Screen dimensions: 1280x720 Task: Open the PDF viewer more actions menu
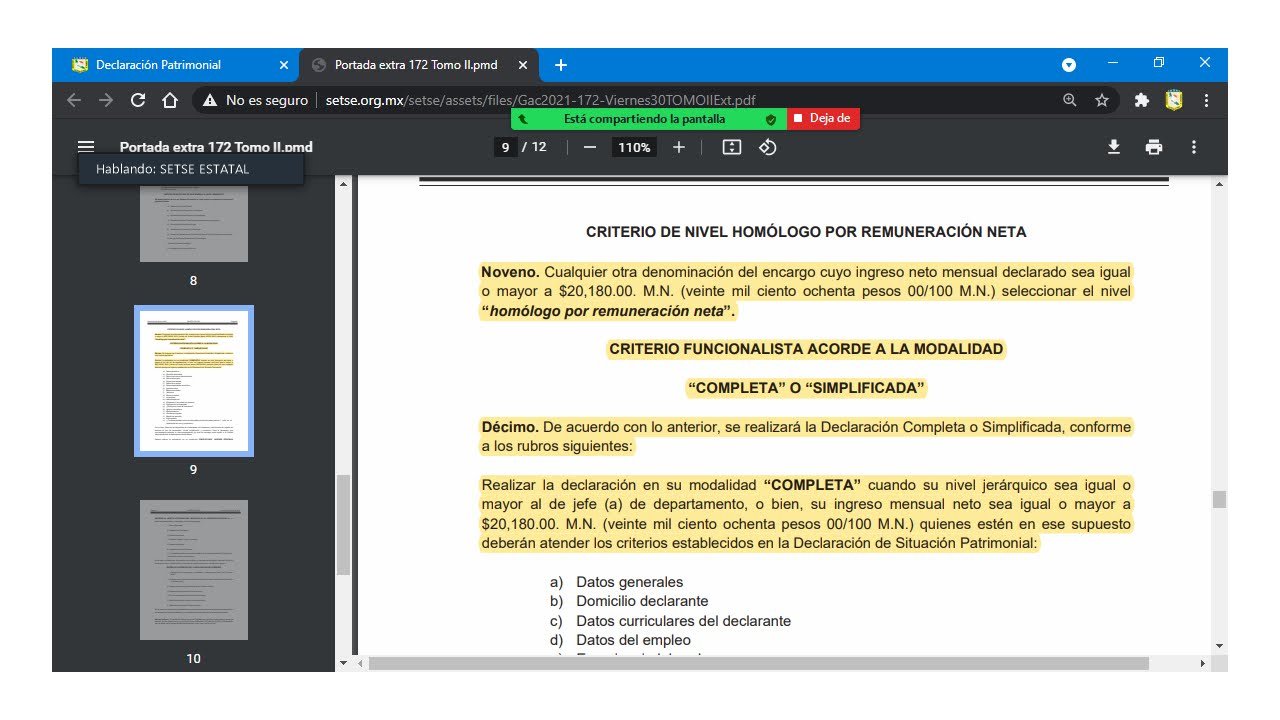tap(1194, 147)
